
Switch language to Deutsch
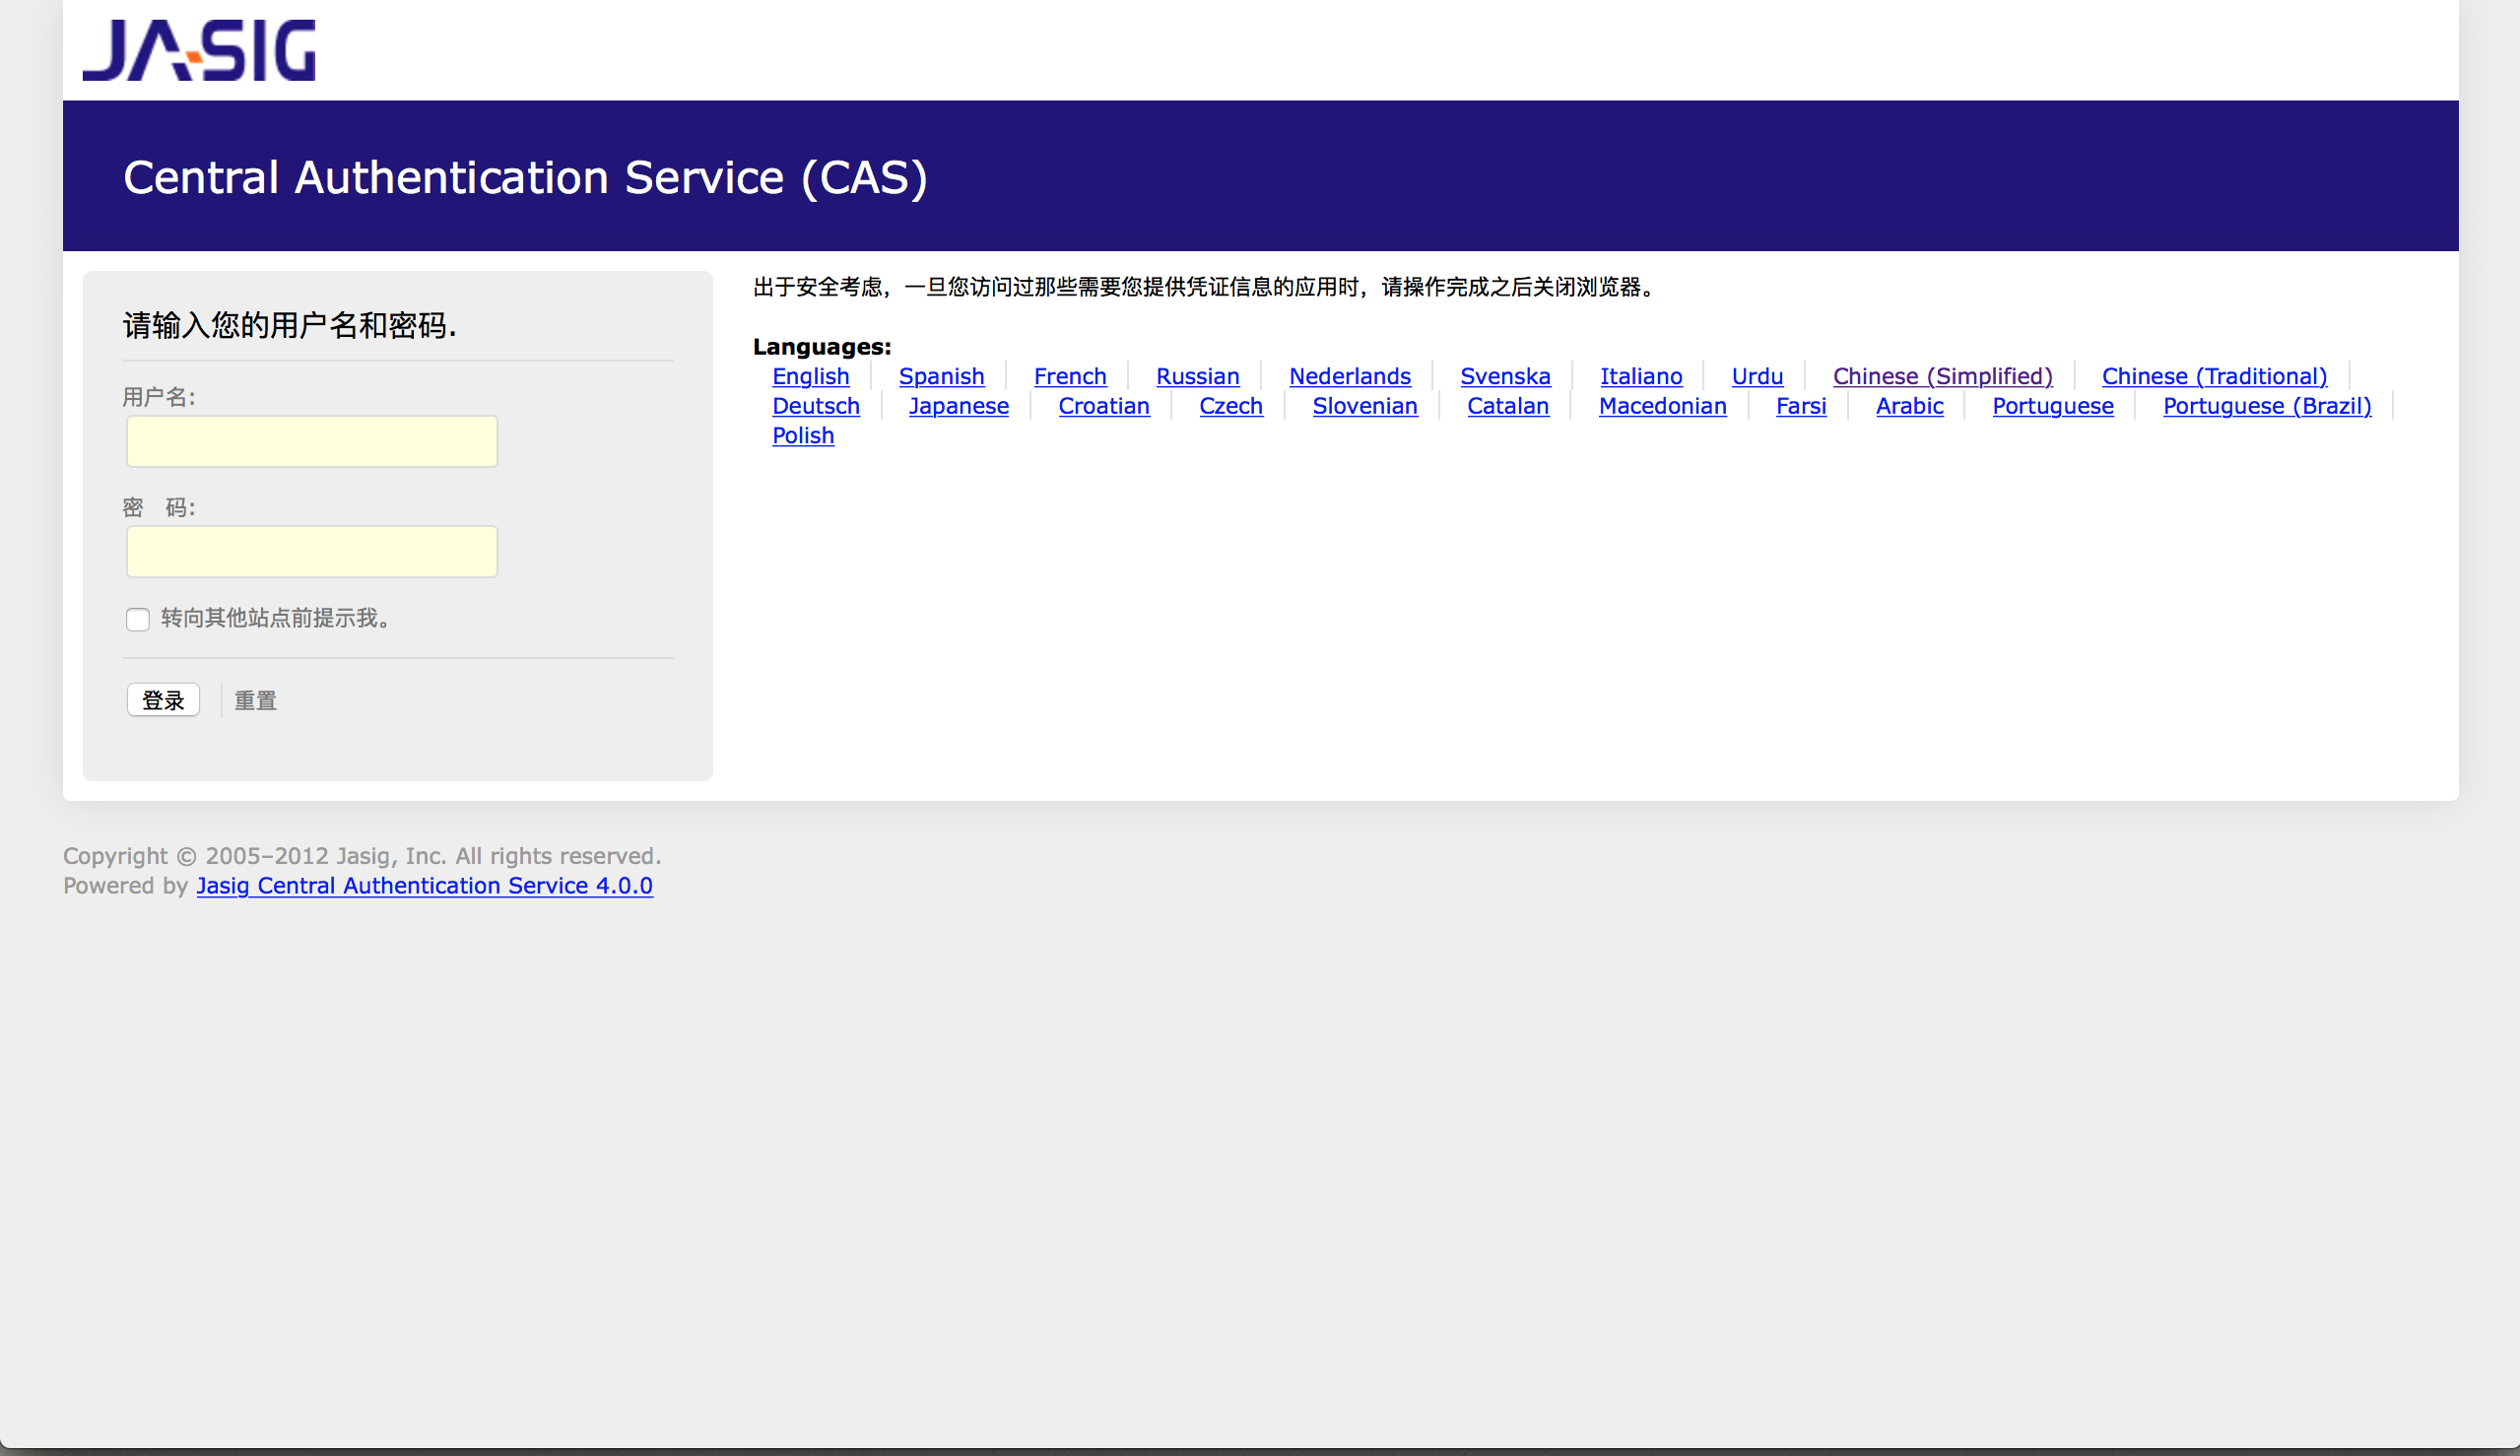click(x=815, y=406)
